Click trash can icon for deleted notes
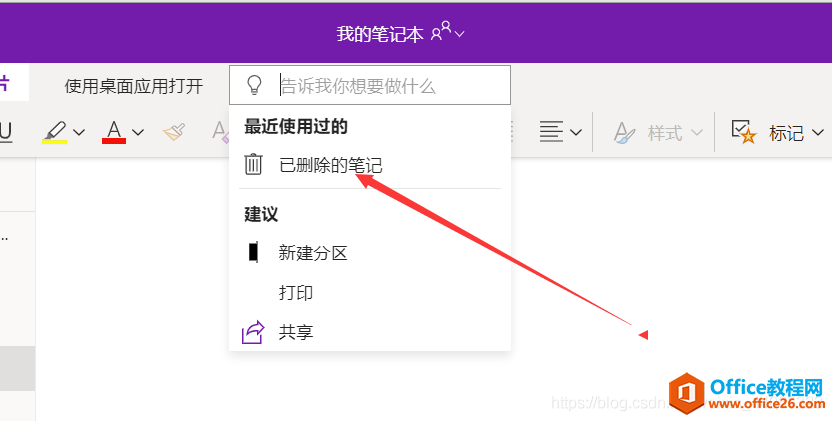 coord(253,164)
